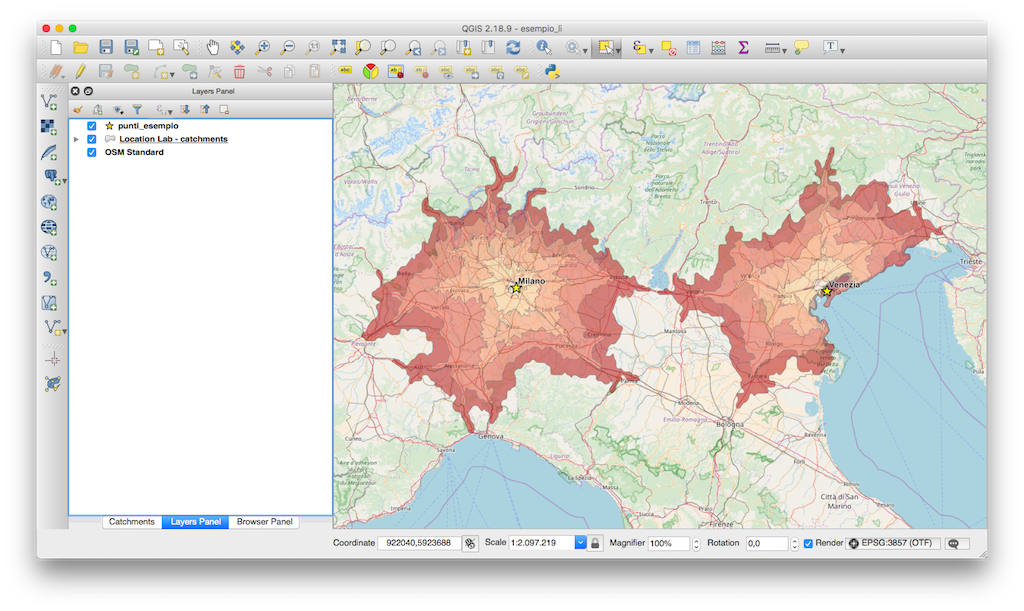Viewport: 1024px width, 611px height.
Task: Click into the Rotation 0,0 field
Action: click(x=767, y=543)
